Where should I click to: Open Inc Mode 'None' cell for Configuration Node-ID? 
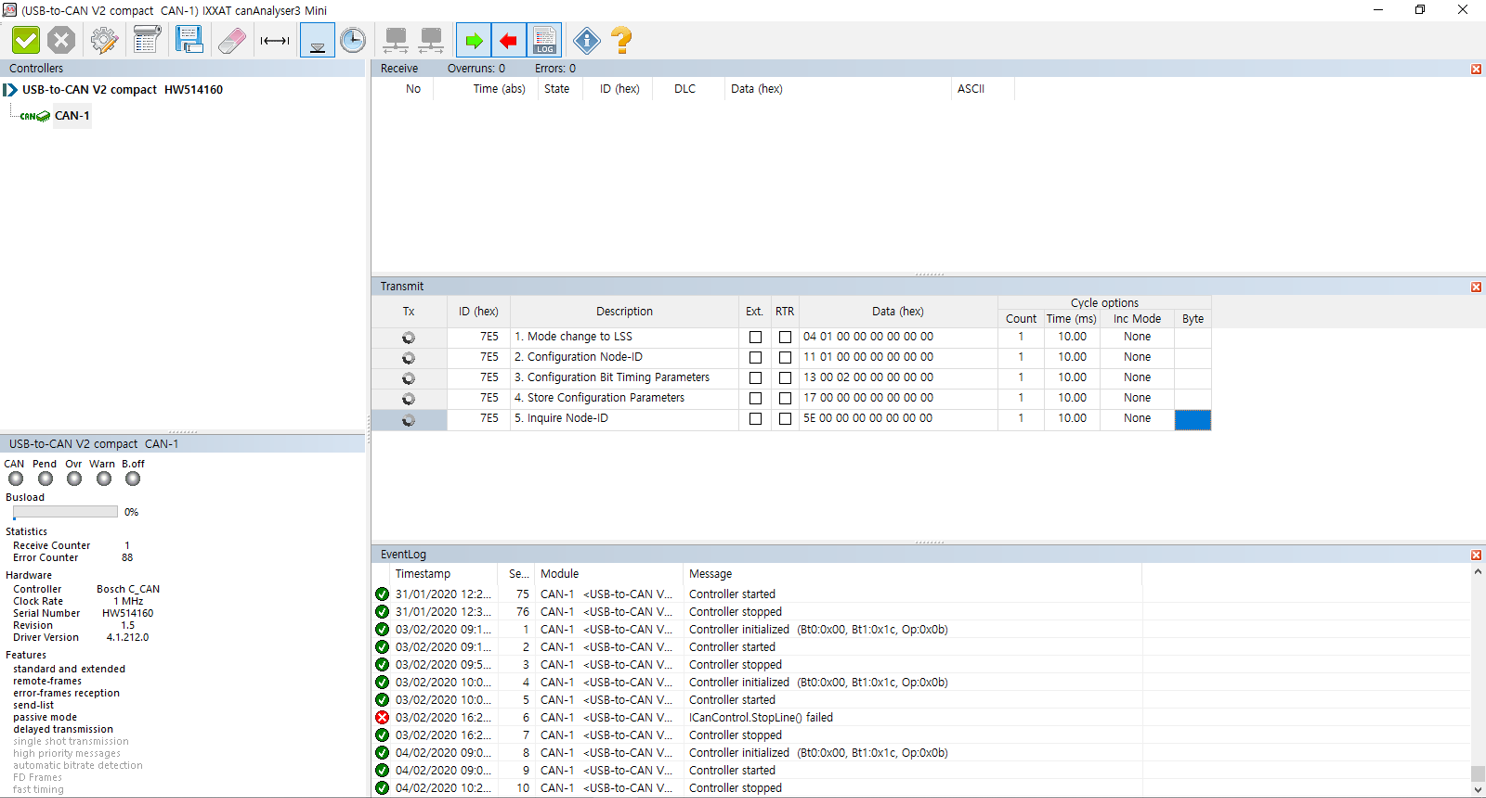[x=1137, y=357]
